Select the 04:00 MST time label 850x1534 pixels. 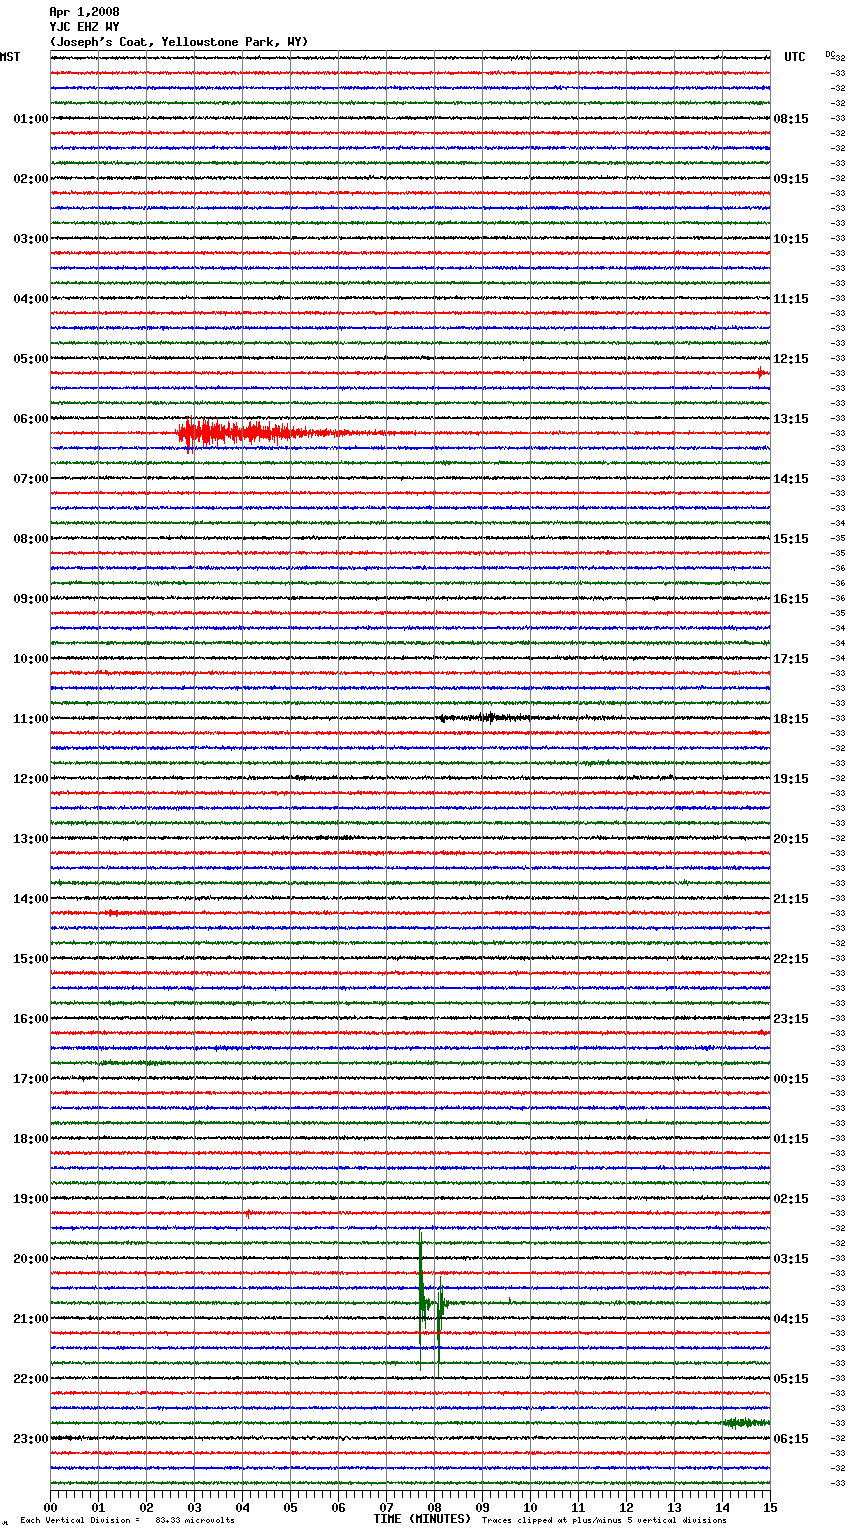click(x=31, y=299)
